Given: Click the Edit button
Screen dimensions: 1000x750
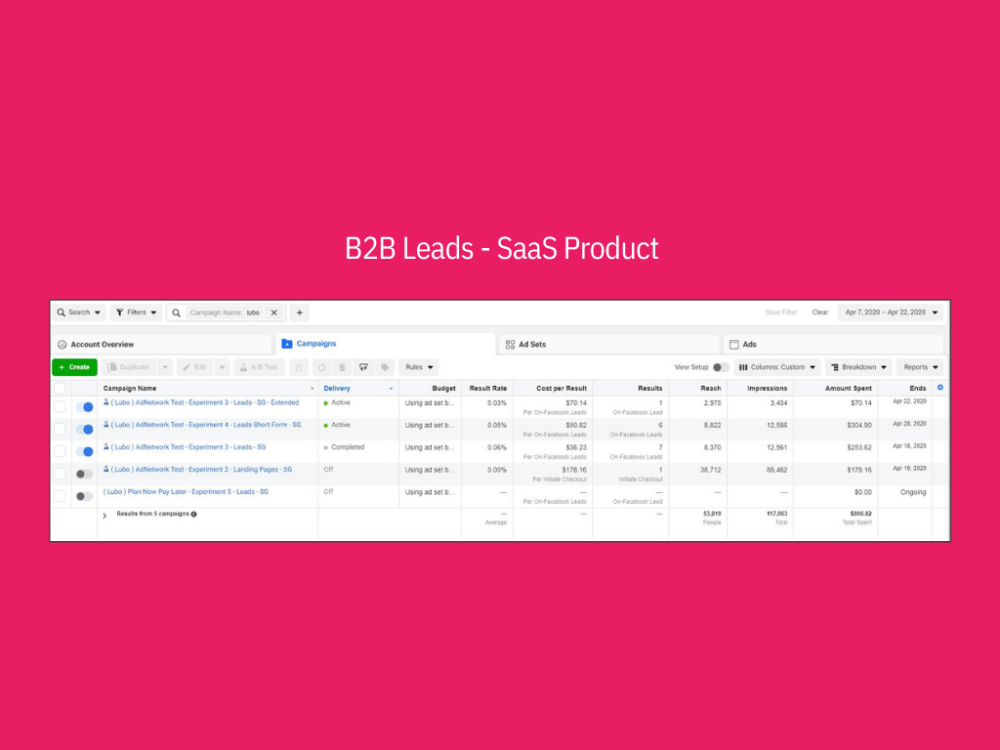Looking at the screenshot, I should (x=196, y=367).
